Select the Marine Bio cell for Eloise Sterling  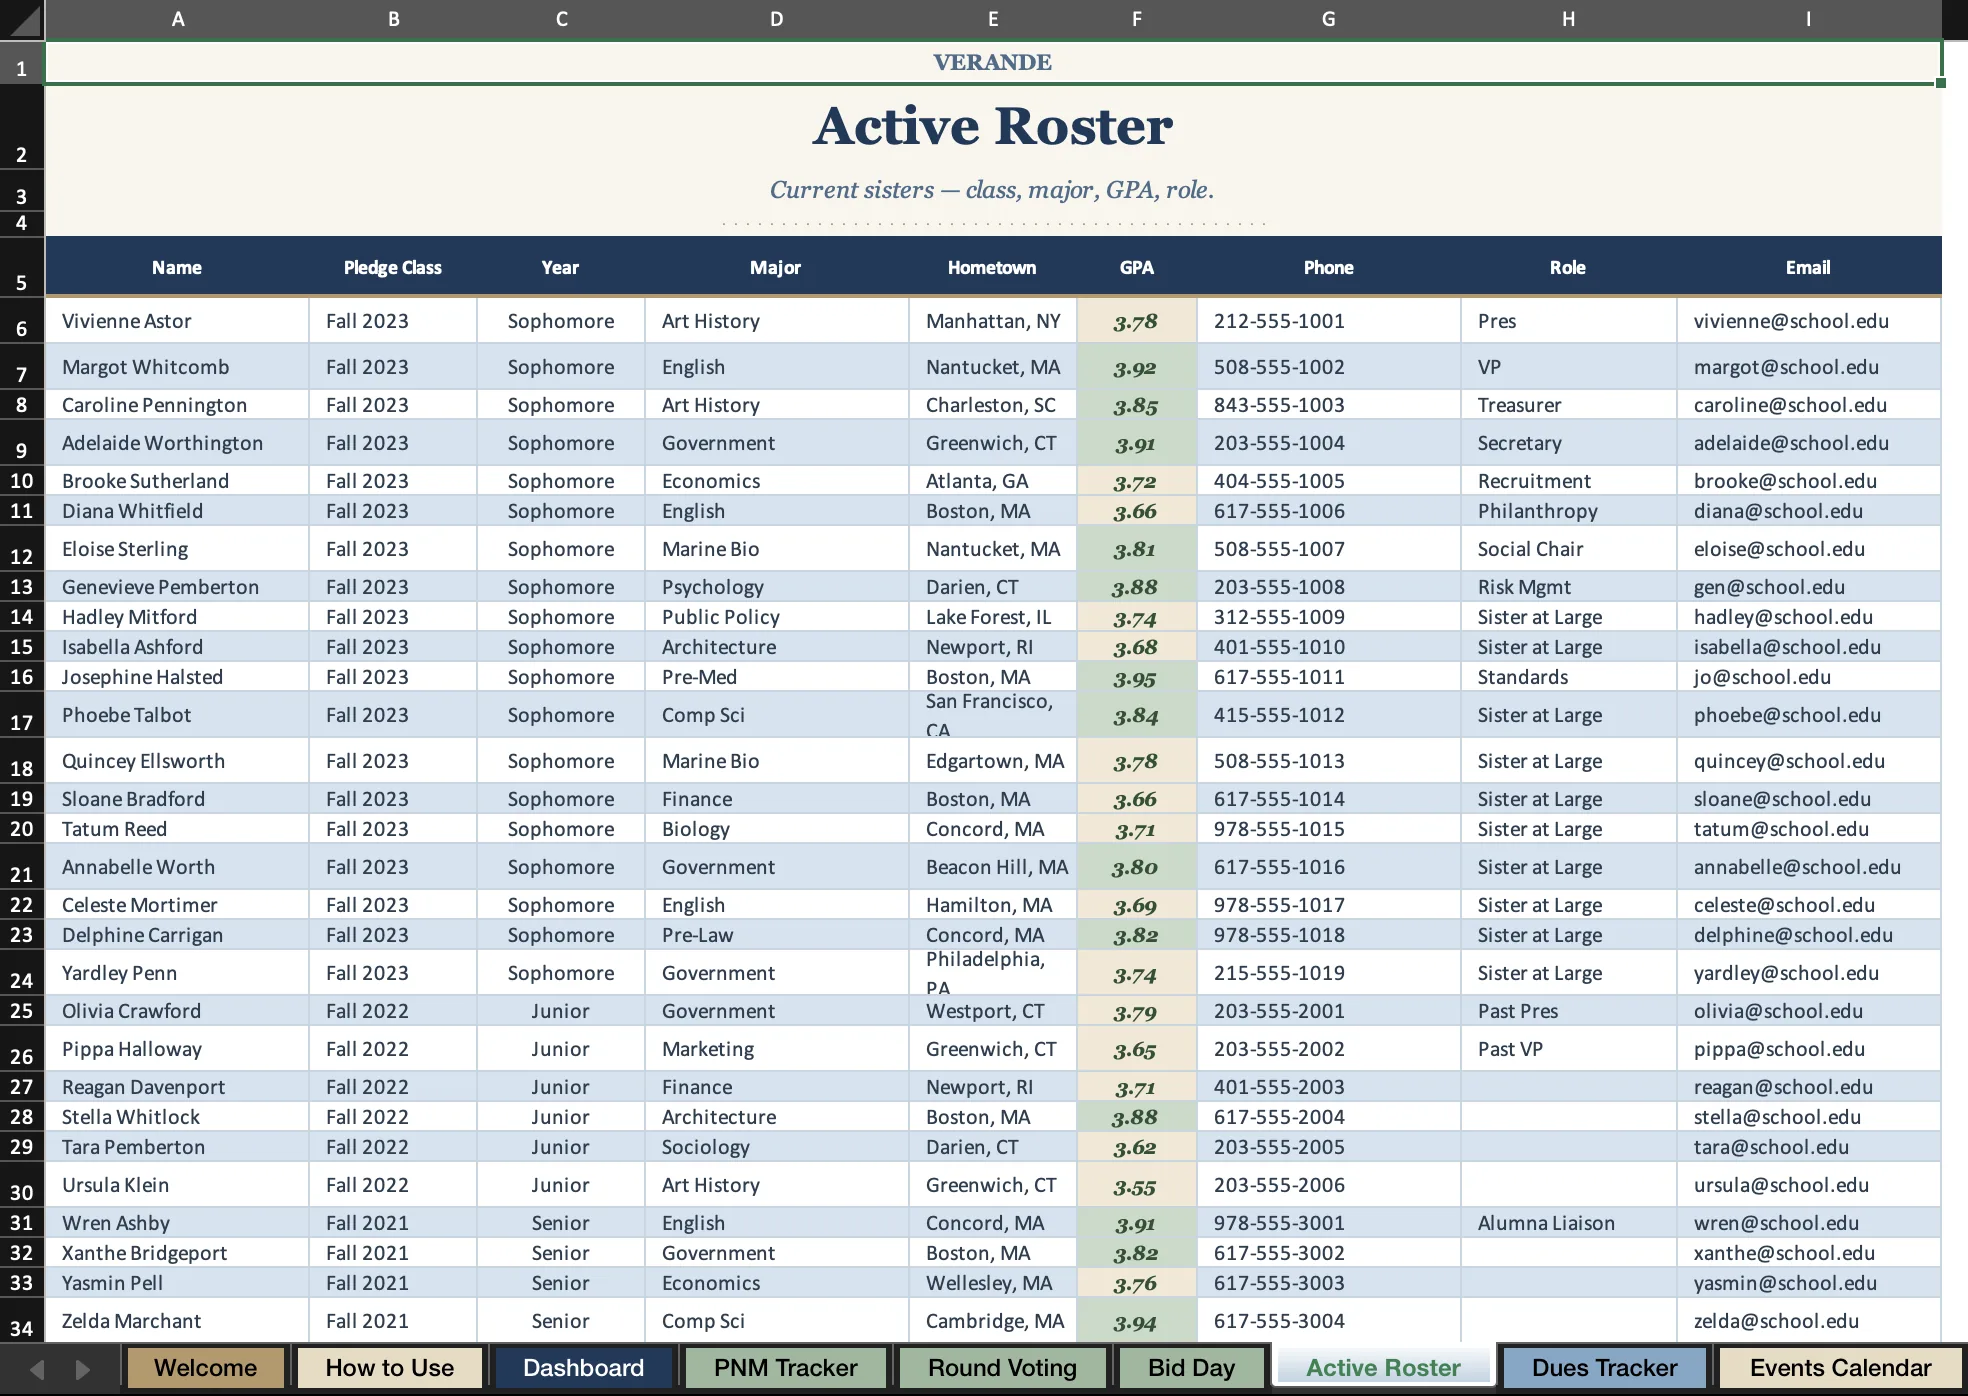(777, 549)
